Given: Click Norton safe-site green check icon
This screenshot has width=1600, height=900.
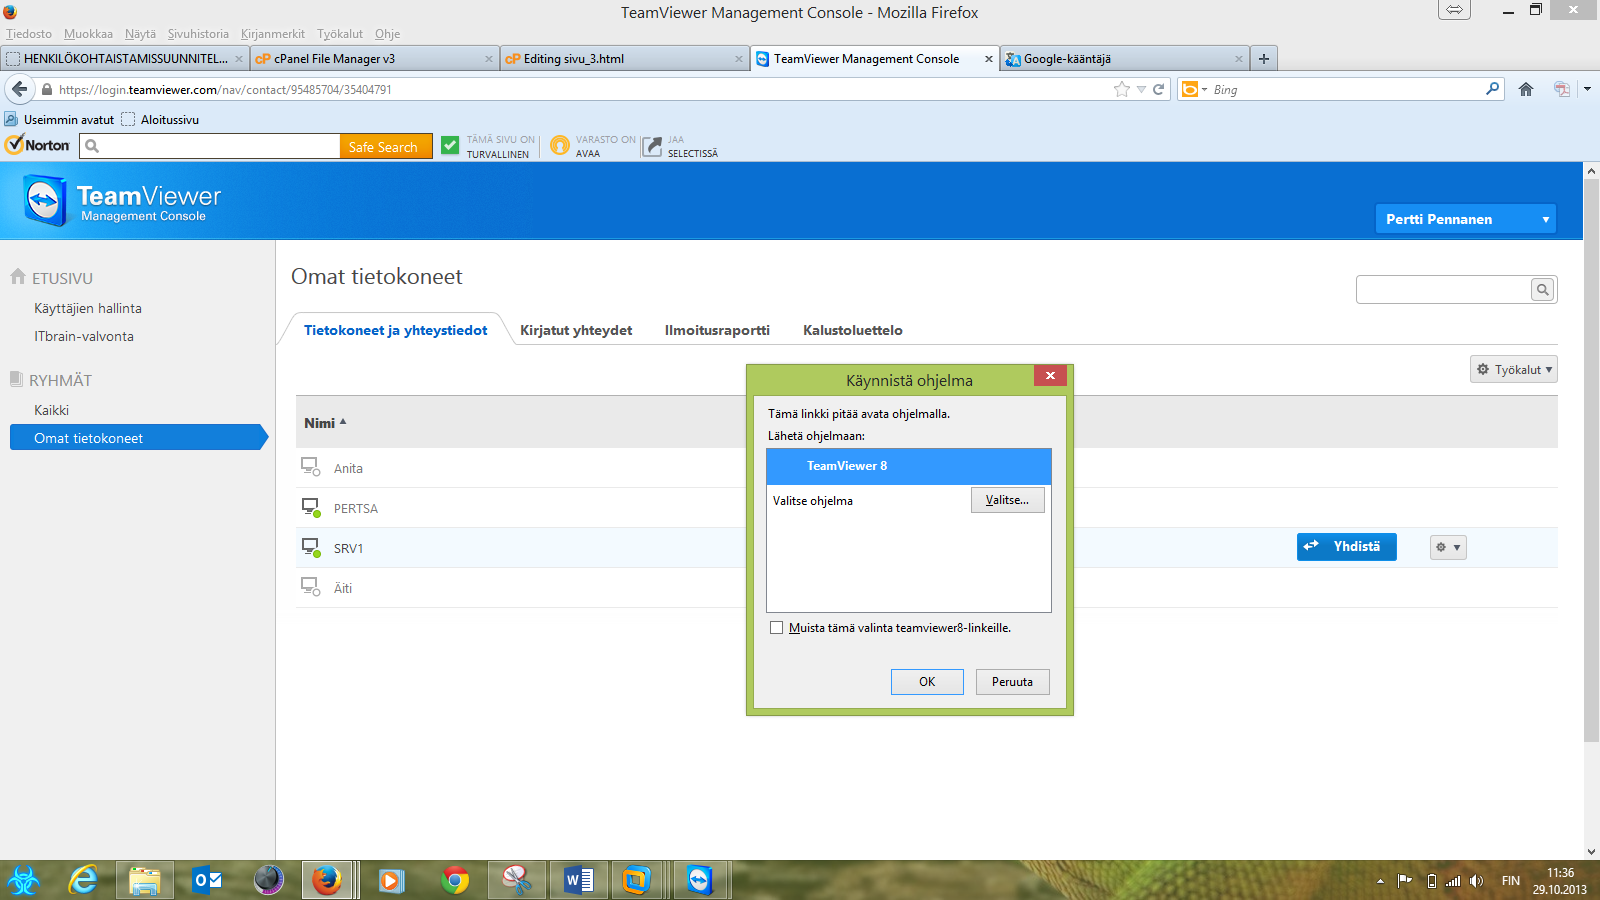Looking at the screenshot, I should coord(450,146).
